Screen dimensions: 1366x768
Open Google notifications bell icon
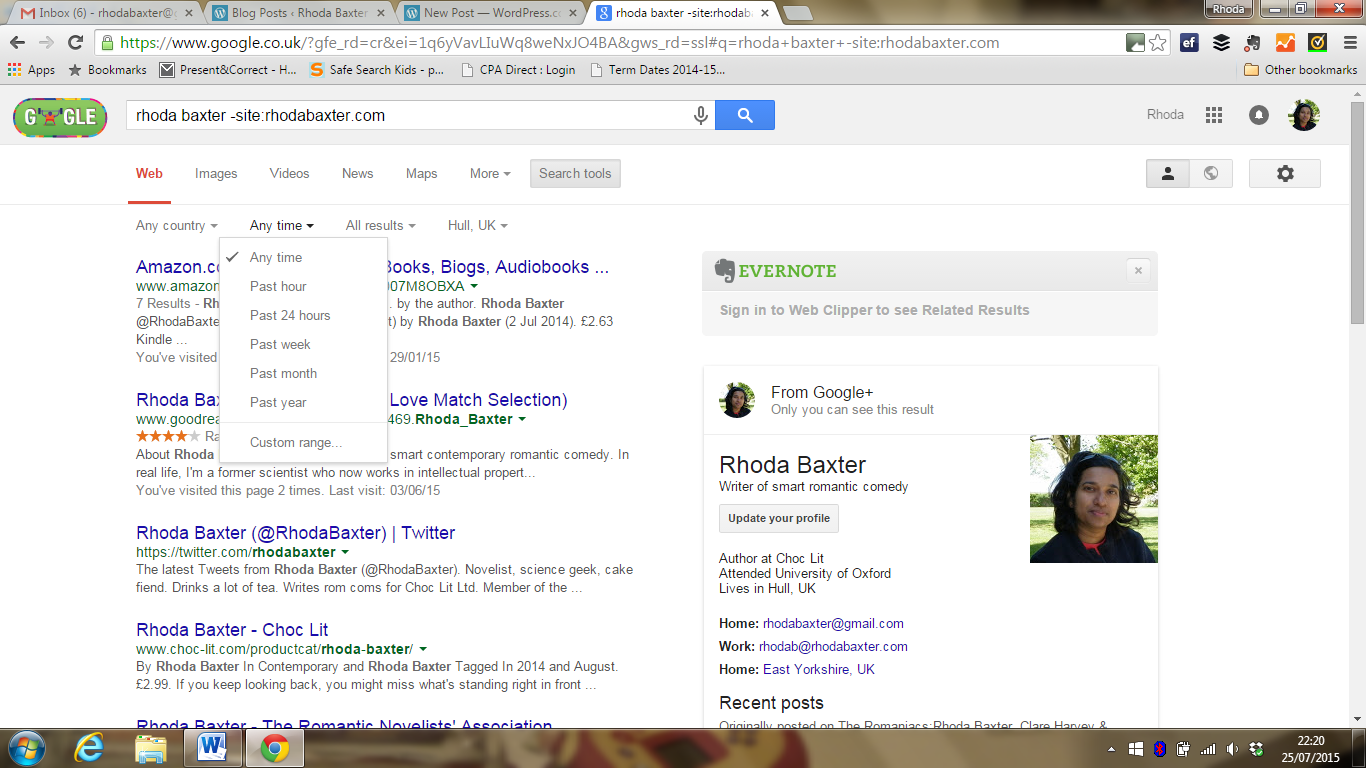pos(1259,115)
